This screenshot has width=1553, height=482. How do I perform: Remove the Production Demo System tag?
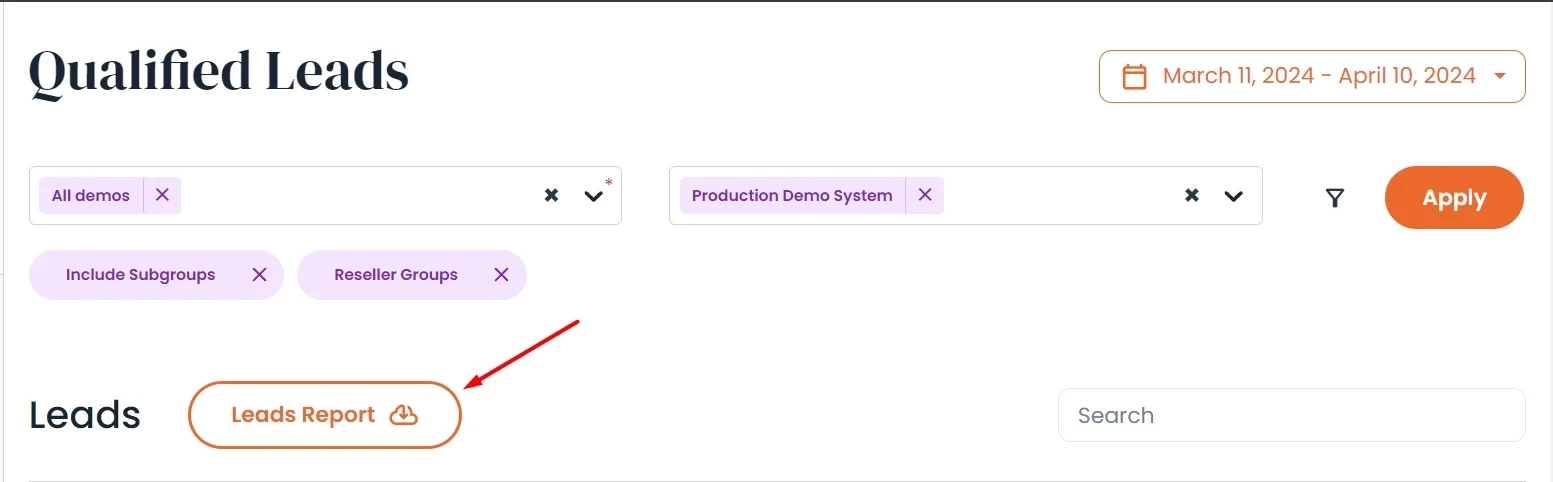pyautogui.click(x=925, y=195)
